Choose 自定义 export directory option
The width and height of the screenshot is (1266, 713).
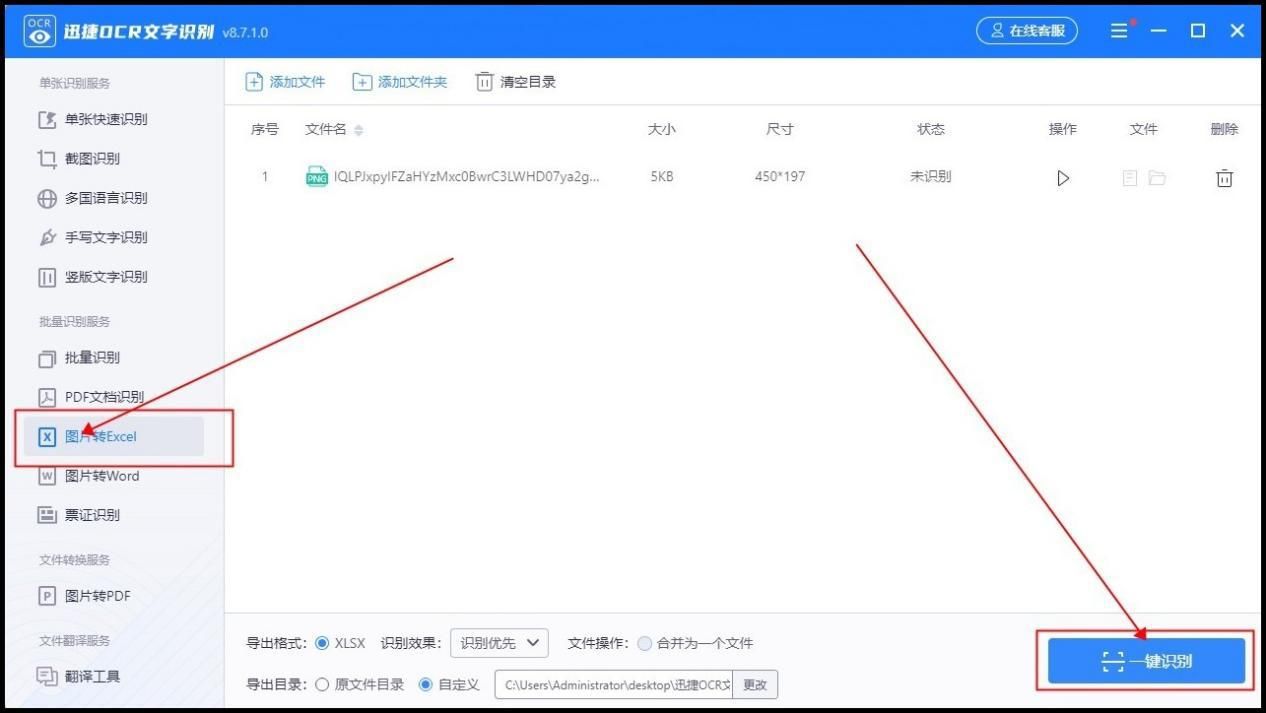click(x=426, y=685)
